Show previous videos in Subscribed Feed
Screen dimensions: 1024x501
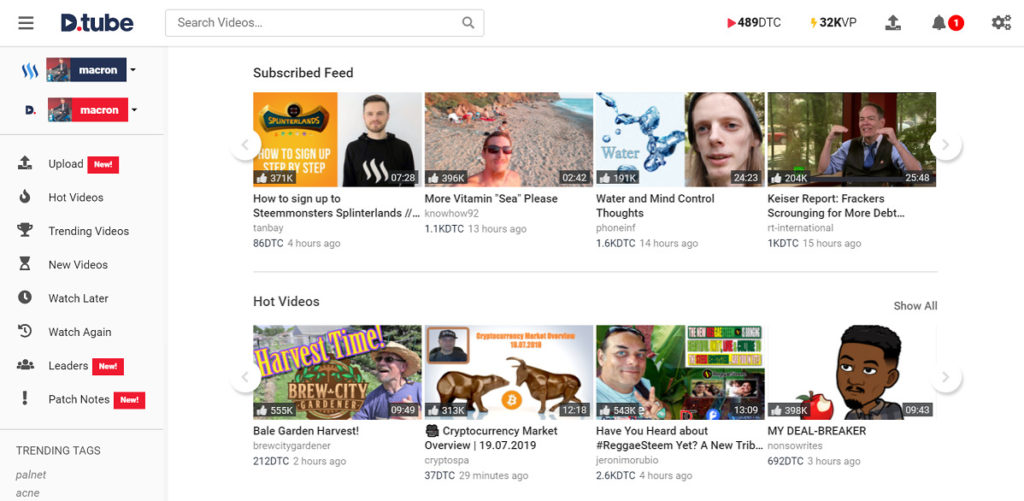(246, 145)
